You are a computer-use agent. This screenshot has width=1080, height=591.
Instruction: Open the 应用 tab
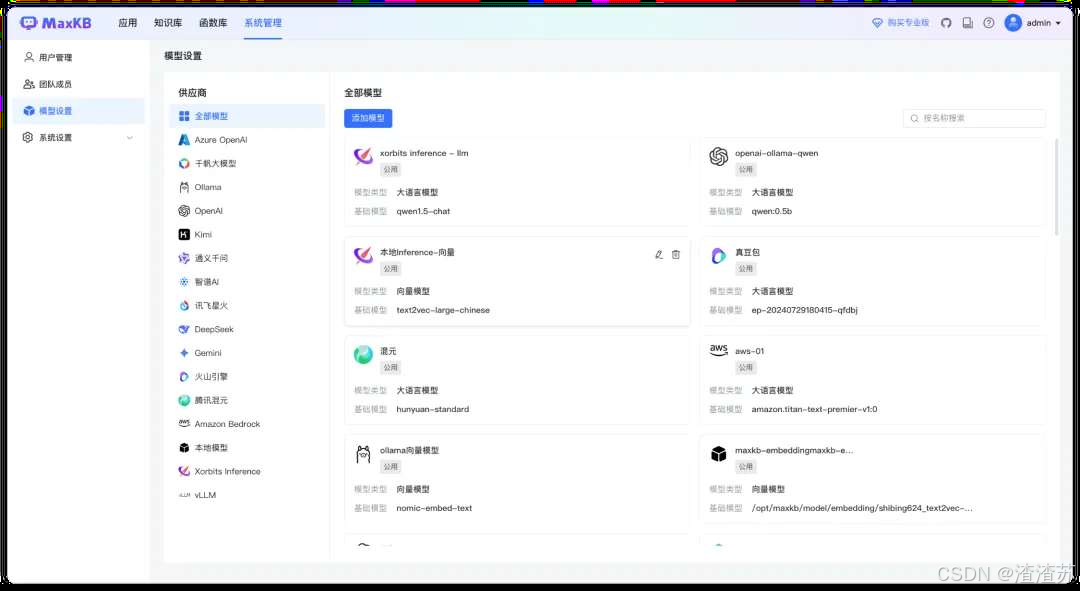pyautogui.click(x=127, y=23)
